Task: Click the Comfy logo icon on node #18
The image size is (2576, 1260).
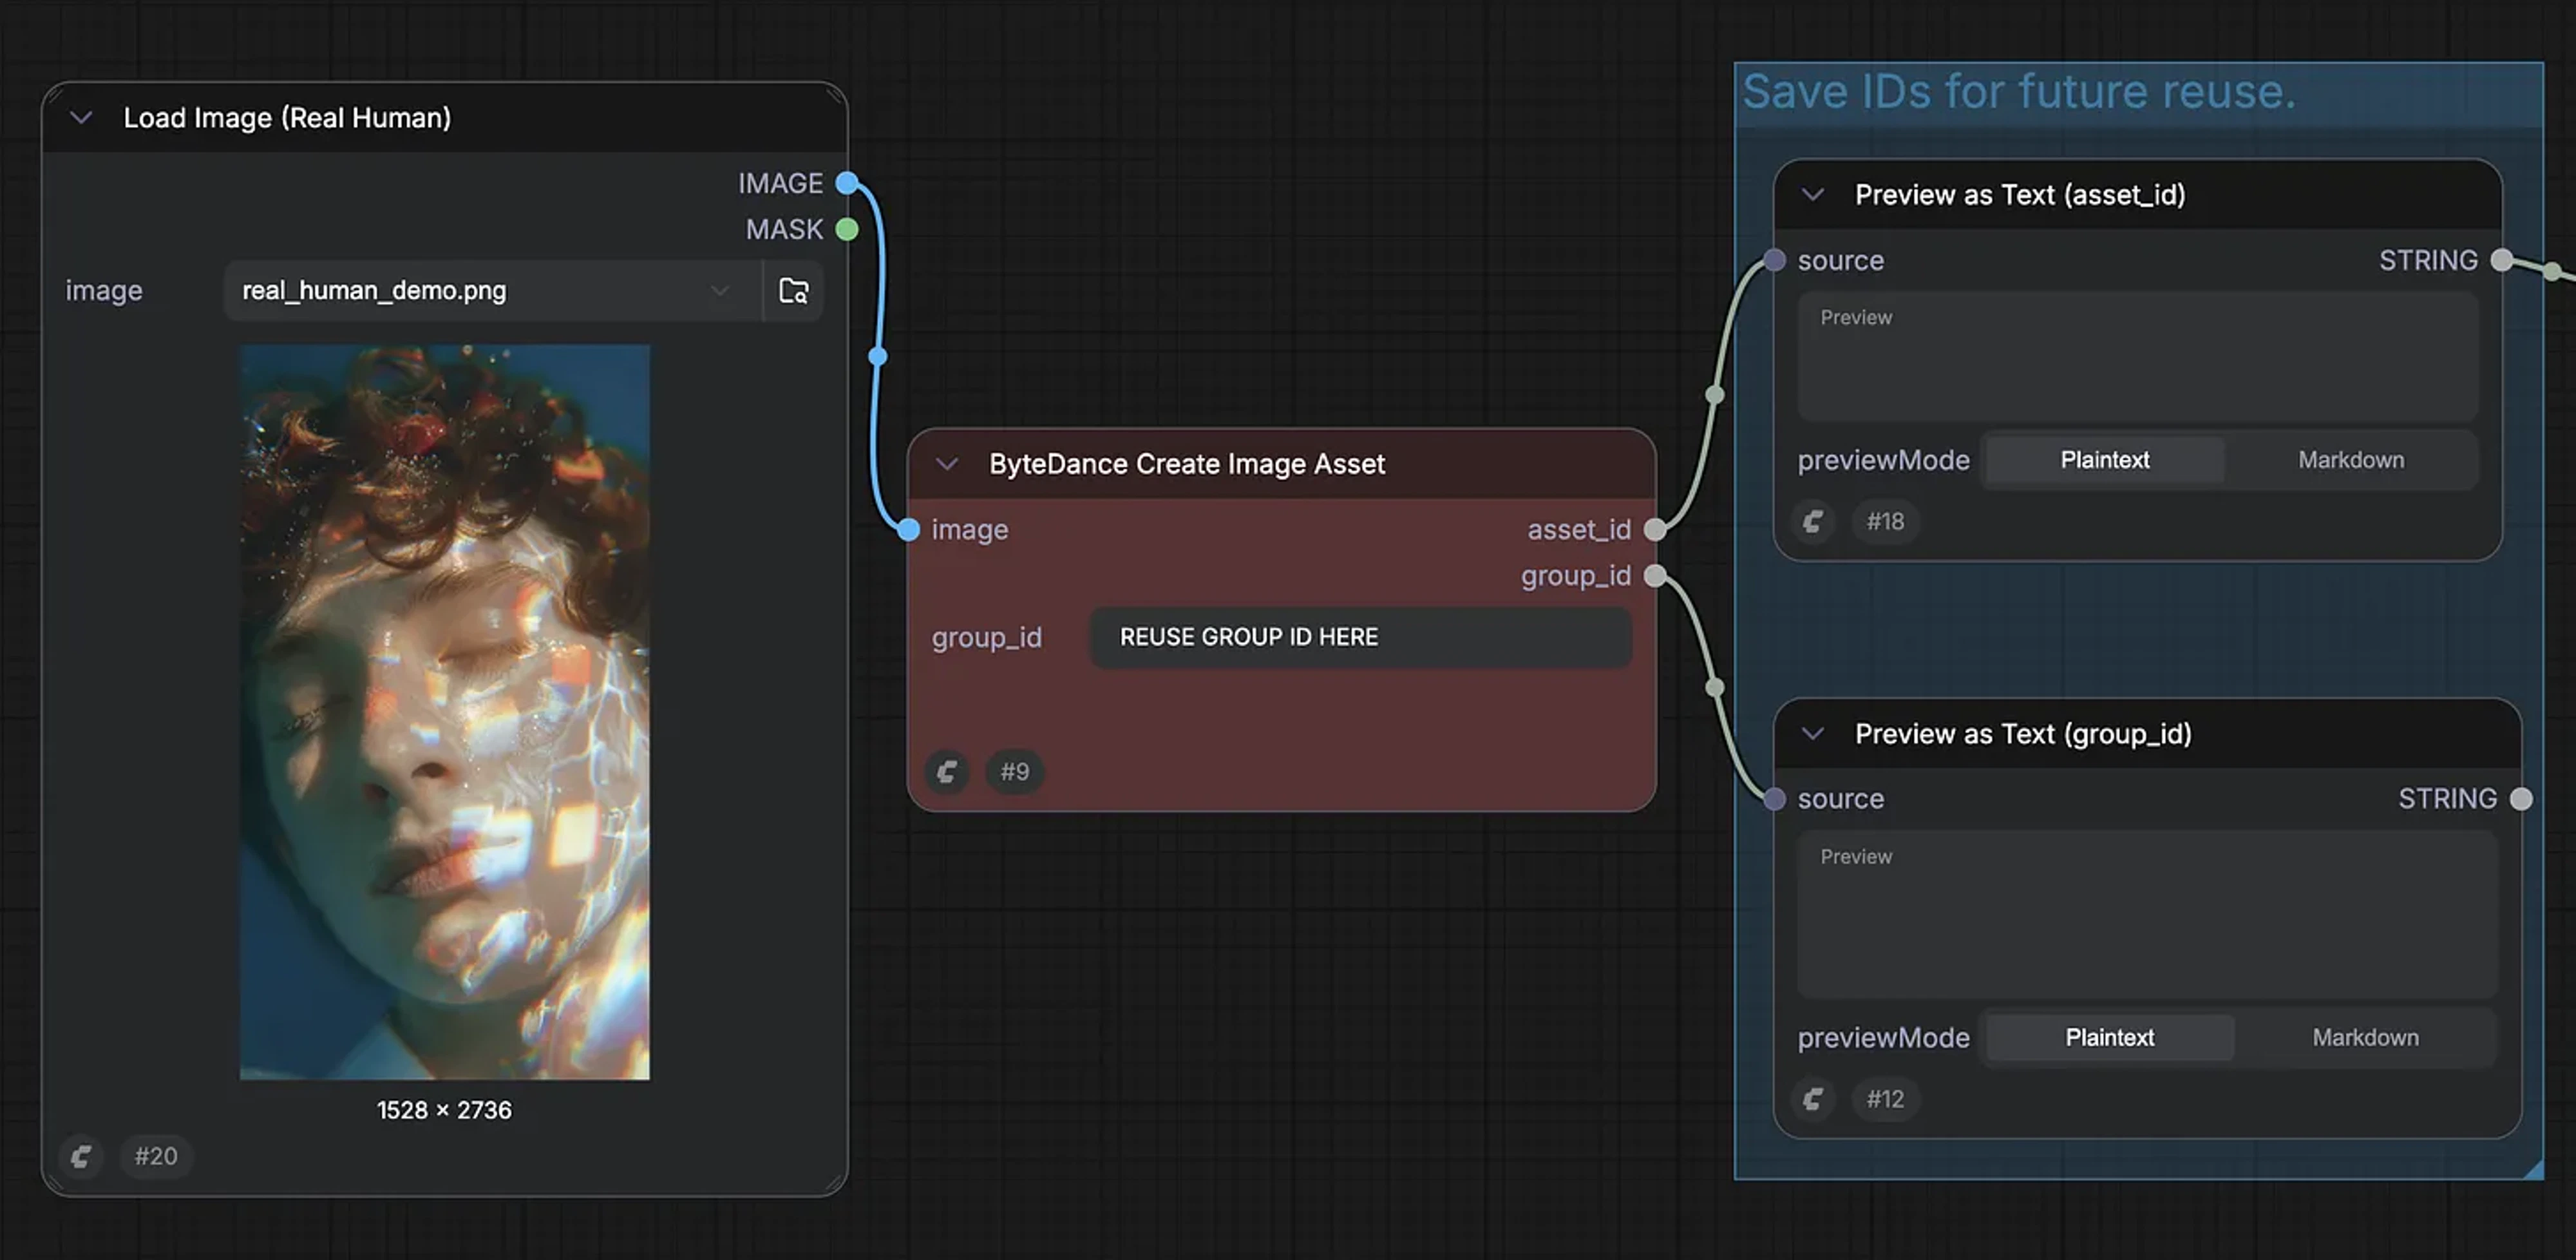Action: click(1813, 521)
